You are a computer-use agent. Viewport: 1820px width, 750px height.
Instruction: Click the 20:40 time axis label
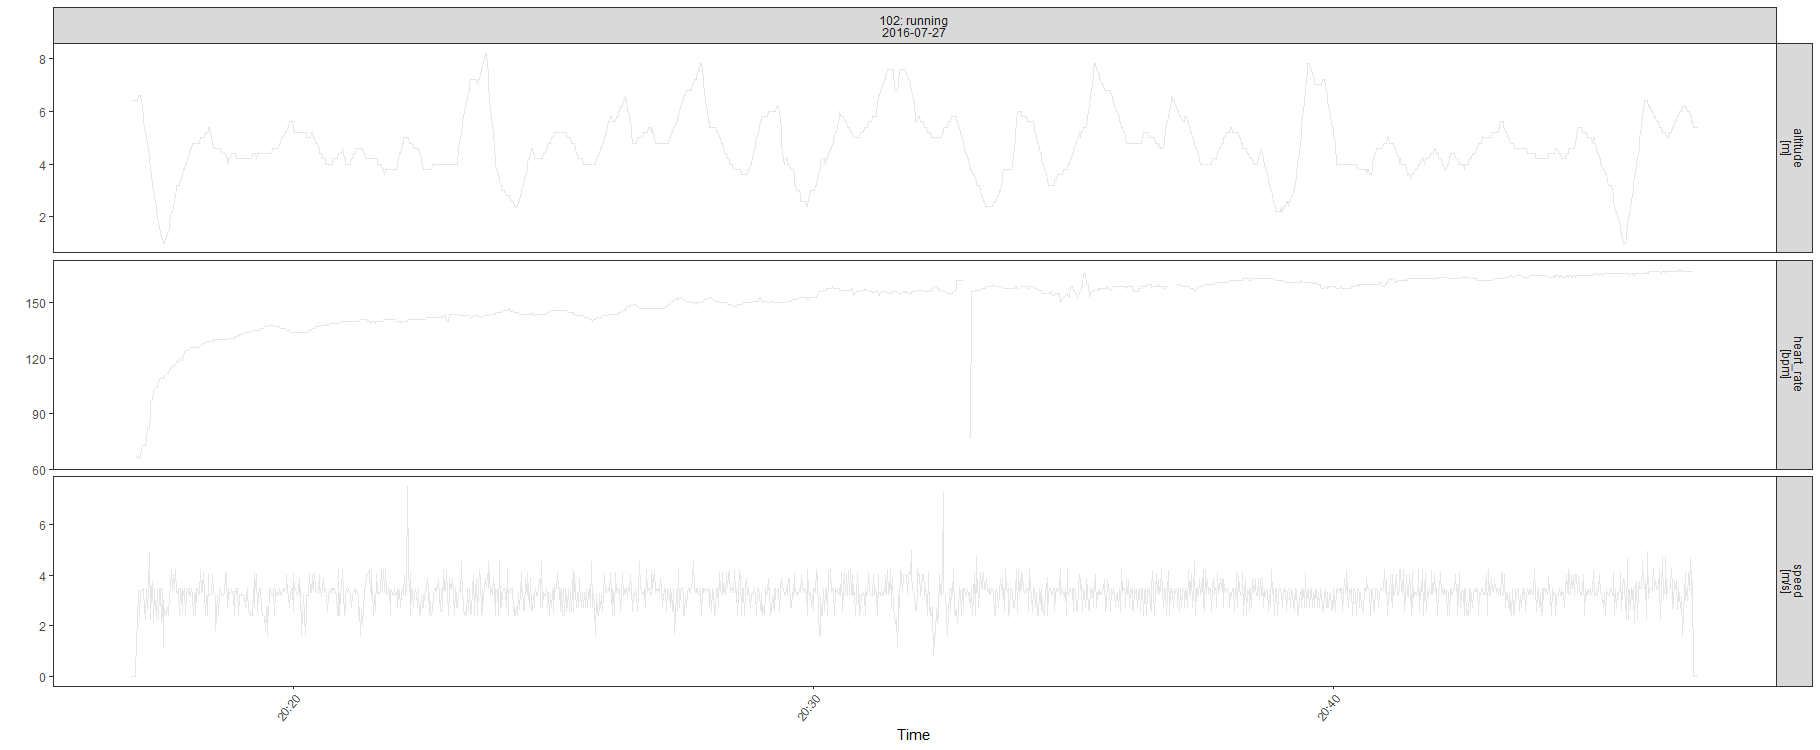[x=1329, y=708]
